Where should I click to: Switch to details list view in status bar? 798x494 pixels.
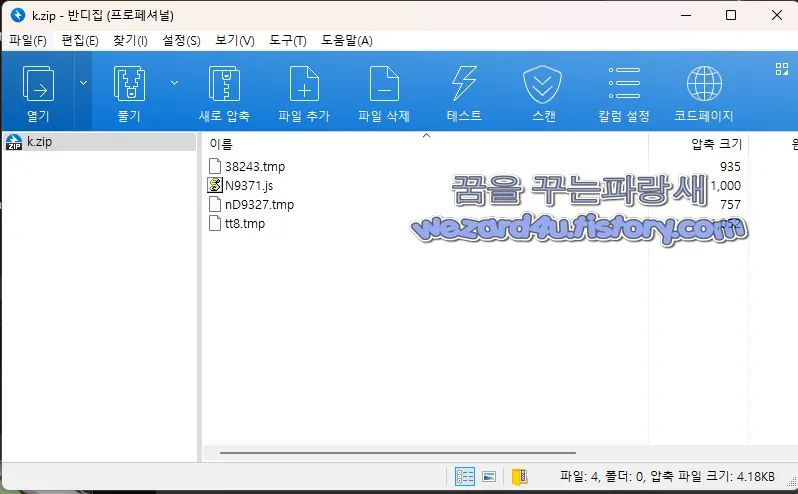(x=465, y=477)
